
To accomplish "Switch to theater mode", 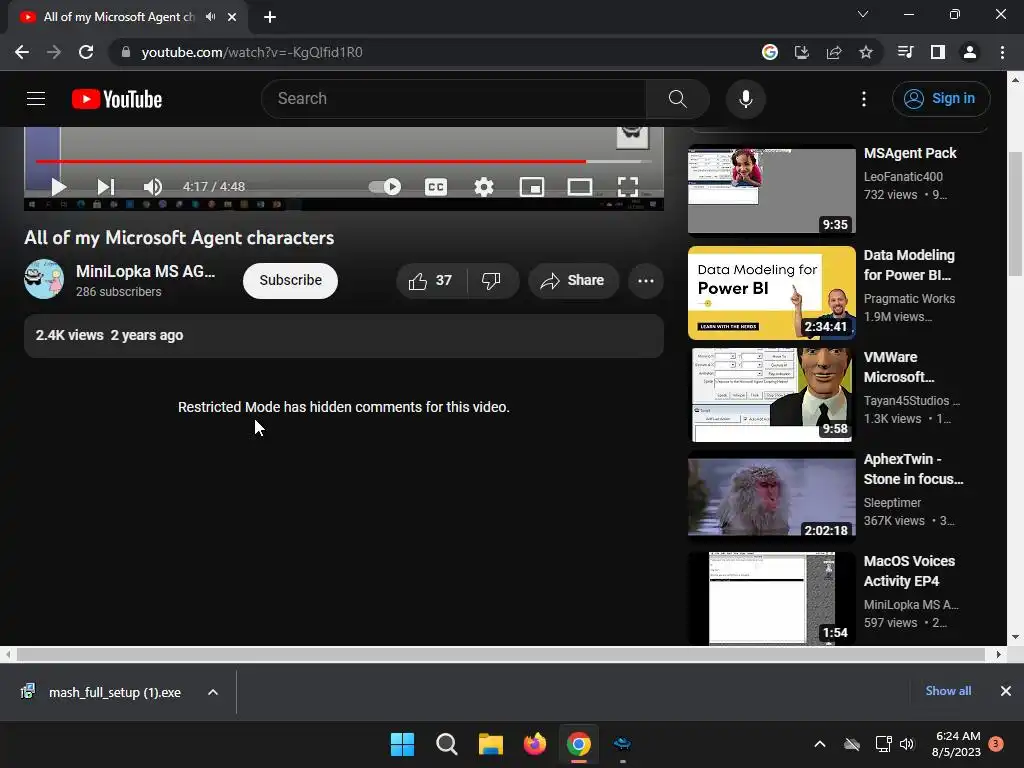I will coord(579,187).
